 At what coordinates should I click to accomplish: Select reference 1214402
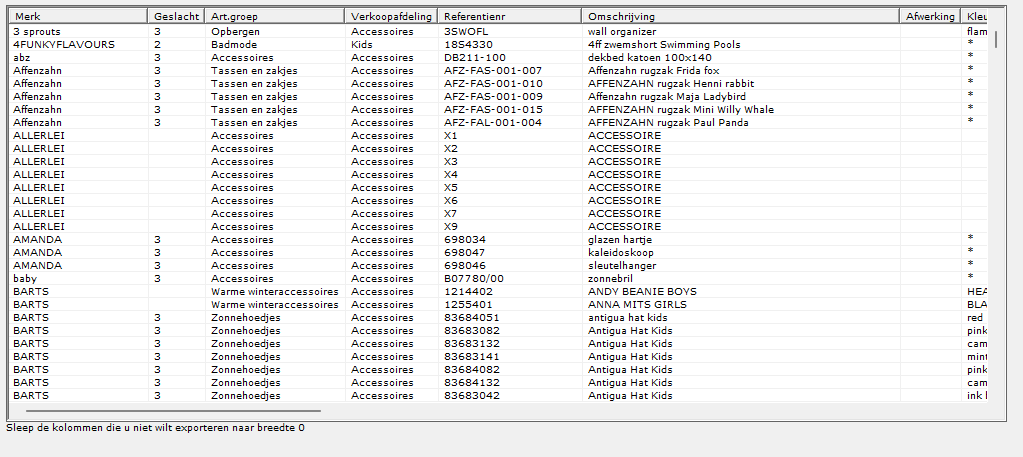point(468,292)
